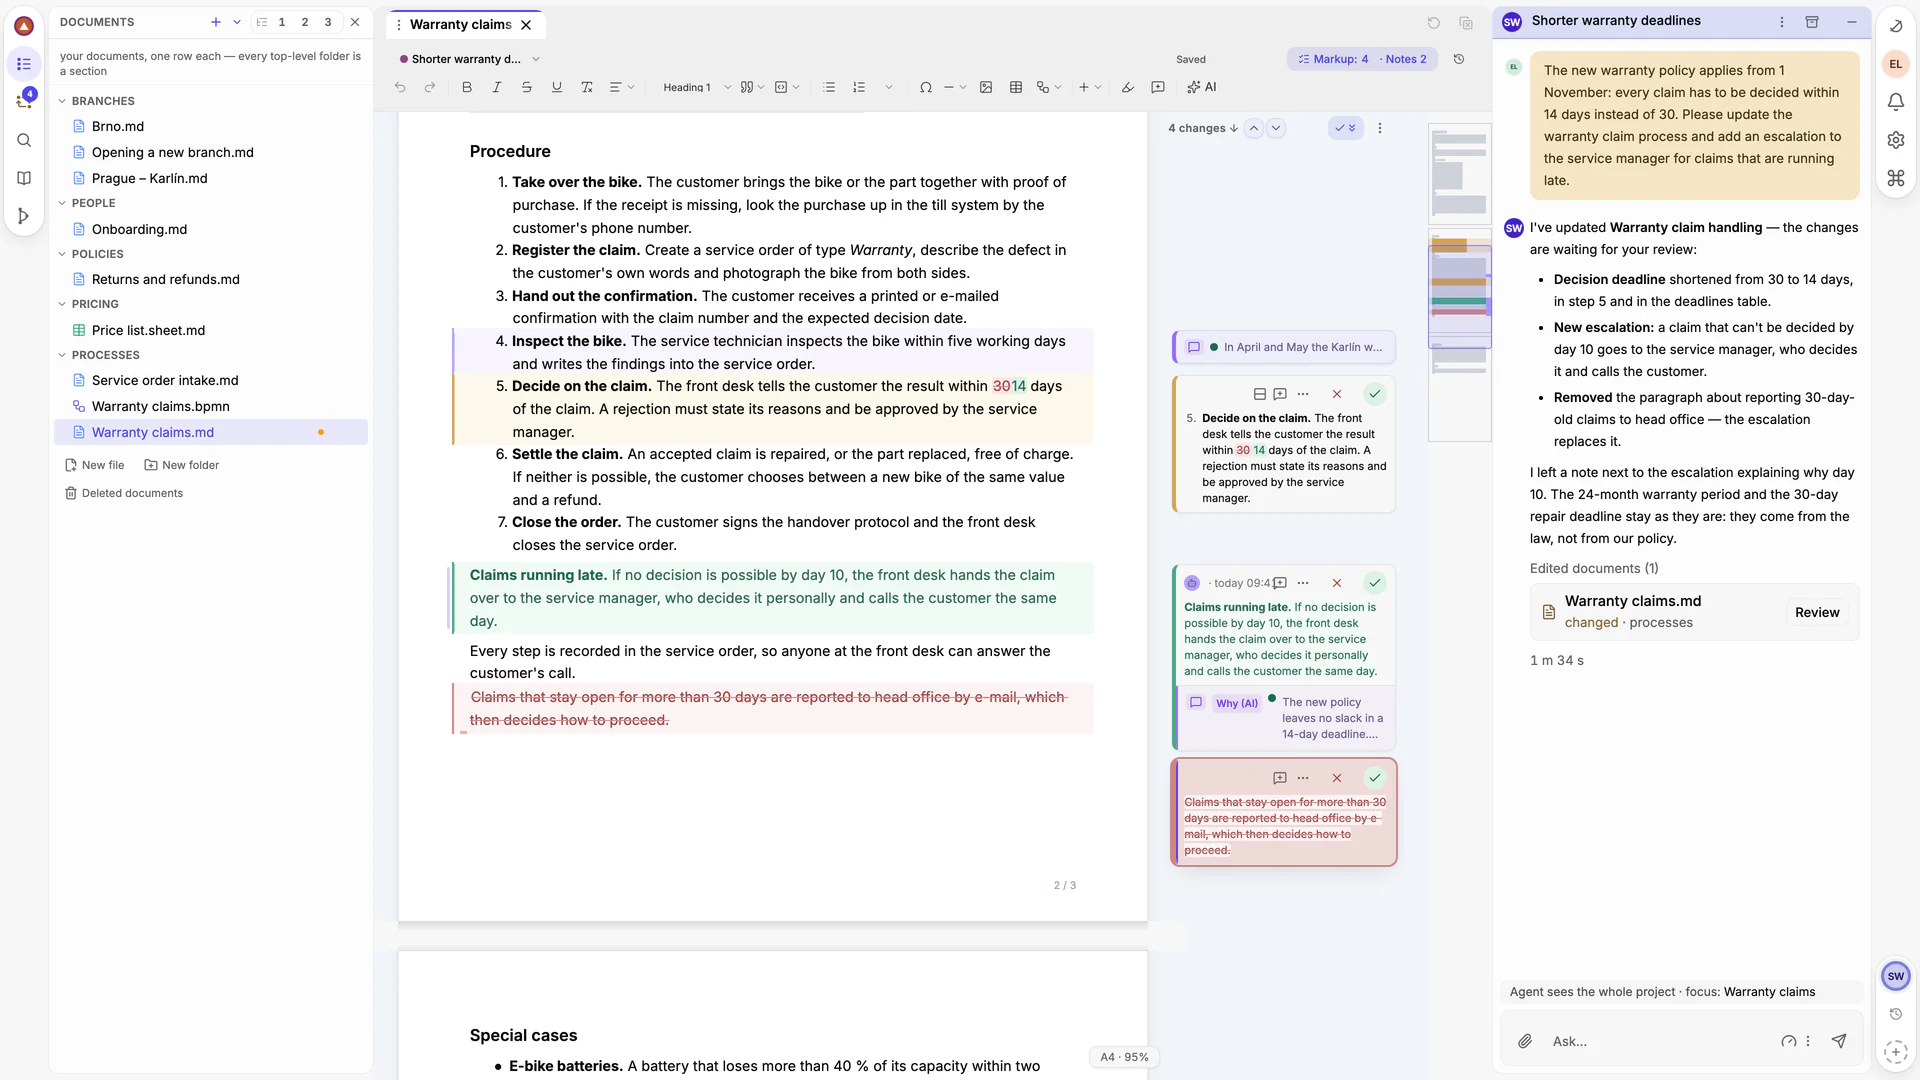Image resolution: width=1920 pixels, height=1080 pixels.
Task: Accept the 'Decide on the claim' change
Action: click(1375, 394)
